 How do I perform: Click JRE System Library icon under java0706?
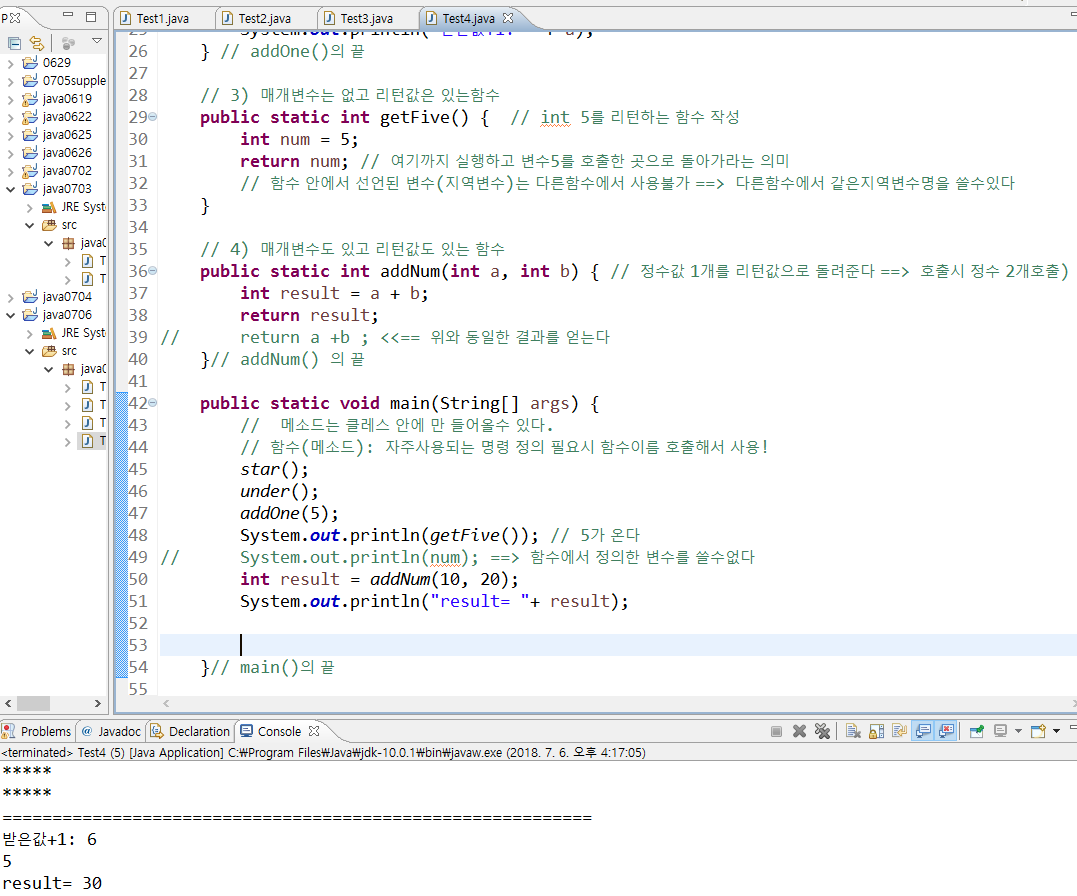point(49,333)
